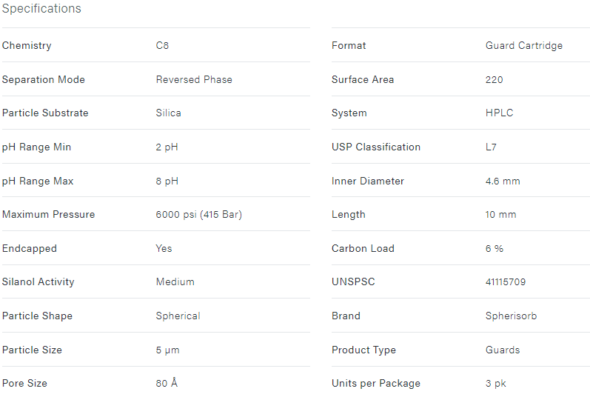Select the Spherisorb brand value
Viewport: 590px width, 400px height.
click(x=511, y=316)
